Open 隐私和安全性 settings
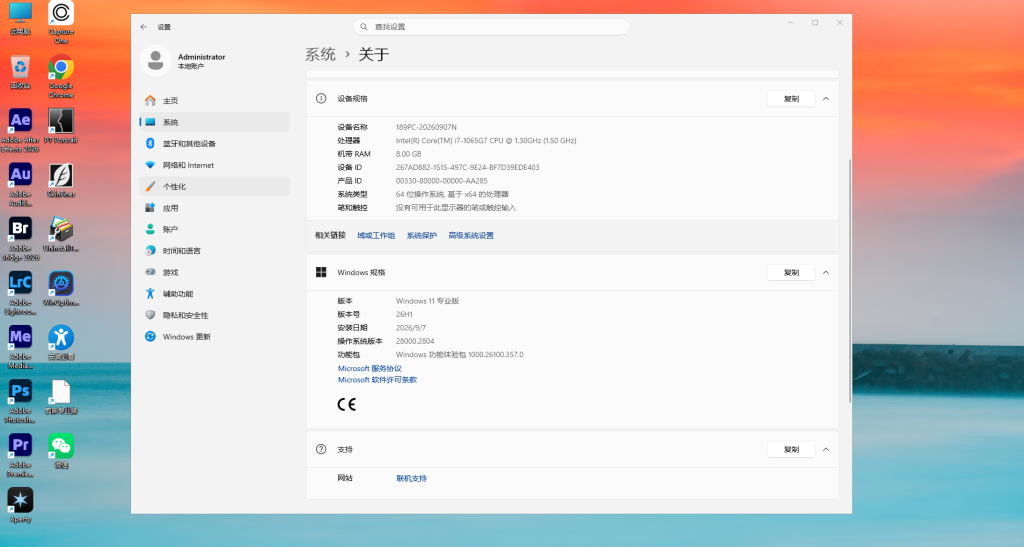The width and height of the screenshot is (1024, 547). point(214,315)
